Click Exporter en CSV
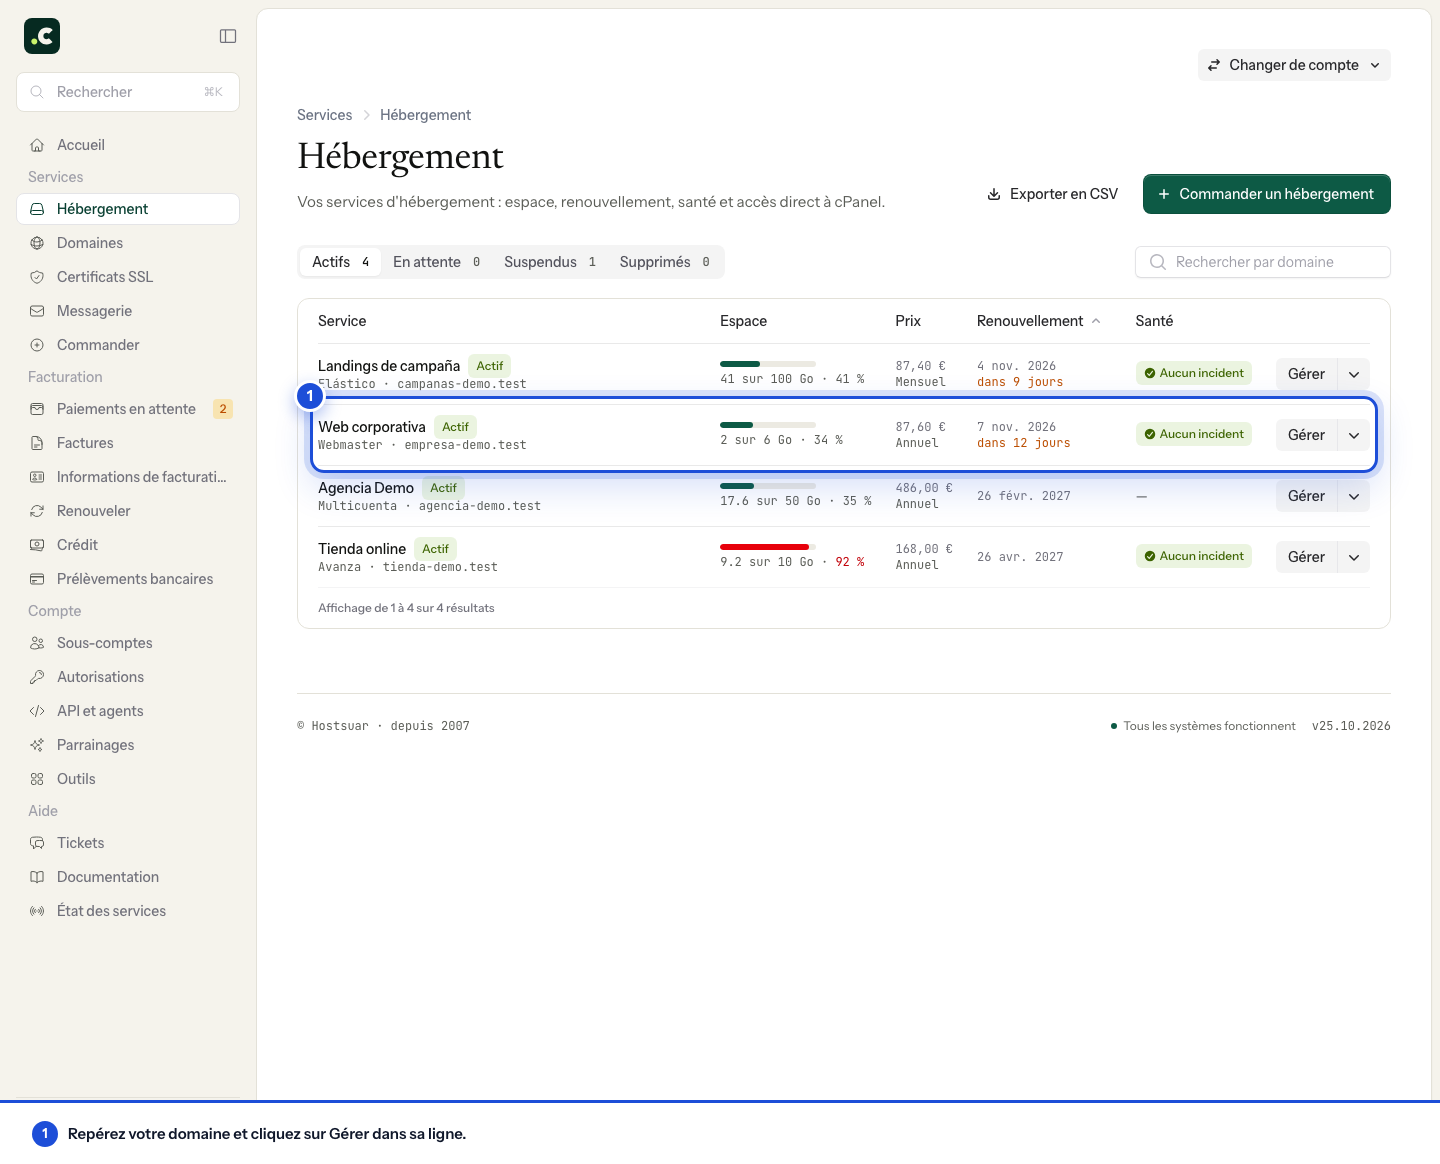This screenshot has height=1164, width=1440. click(1052, 194)
